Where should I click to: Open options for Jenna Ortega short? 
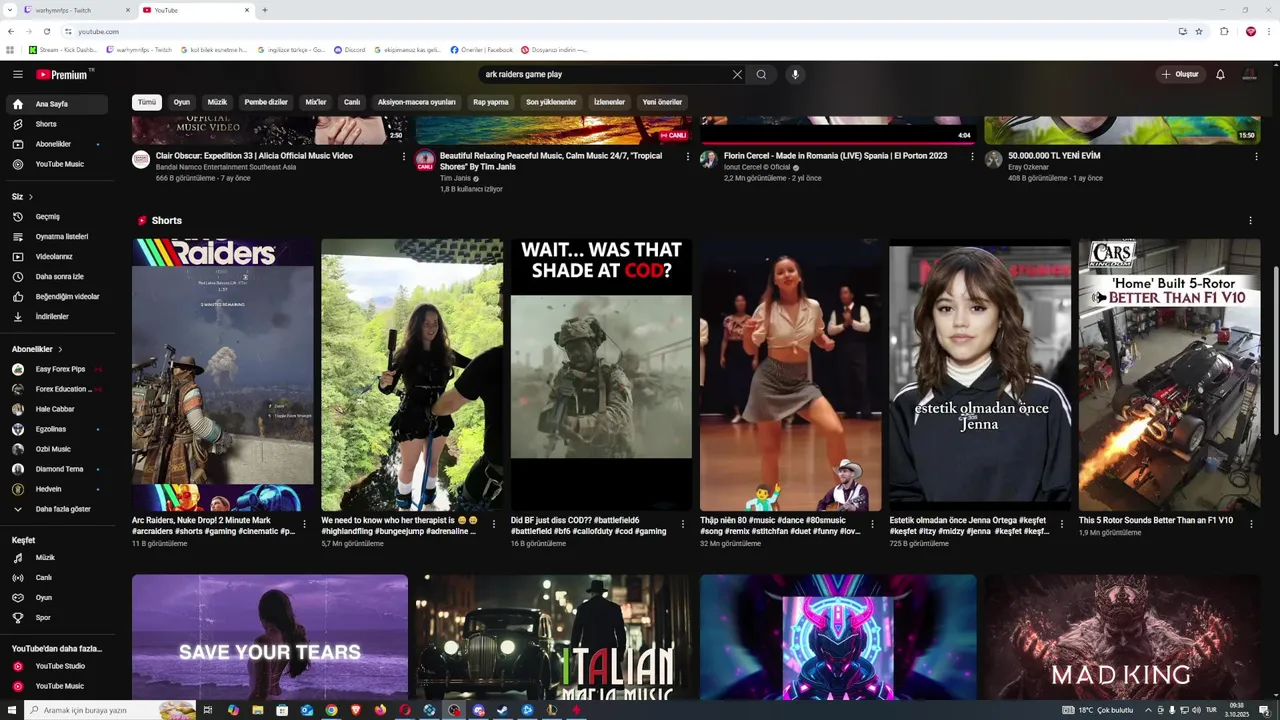1061,523
